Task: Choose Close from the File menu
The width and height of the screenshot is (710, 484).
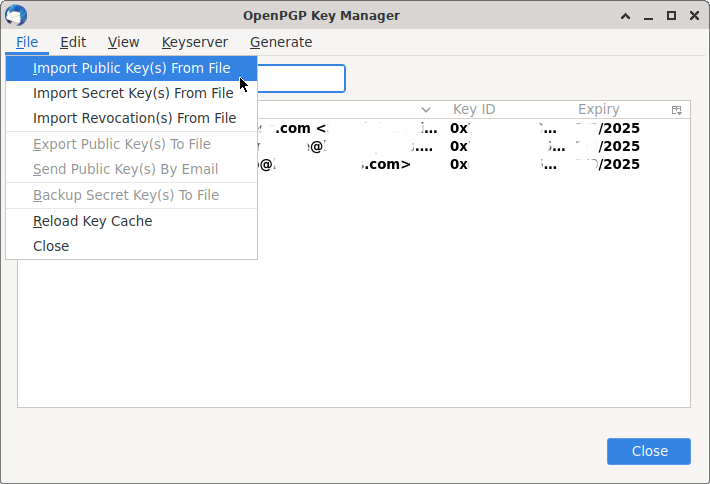Action: pyautogui.click(x=51, y=246)
